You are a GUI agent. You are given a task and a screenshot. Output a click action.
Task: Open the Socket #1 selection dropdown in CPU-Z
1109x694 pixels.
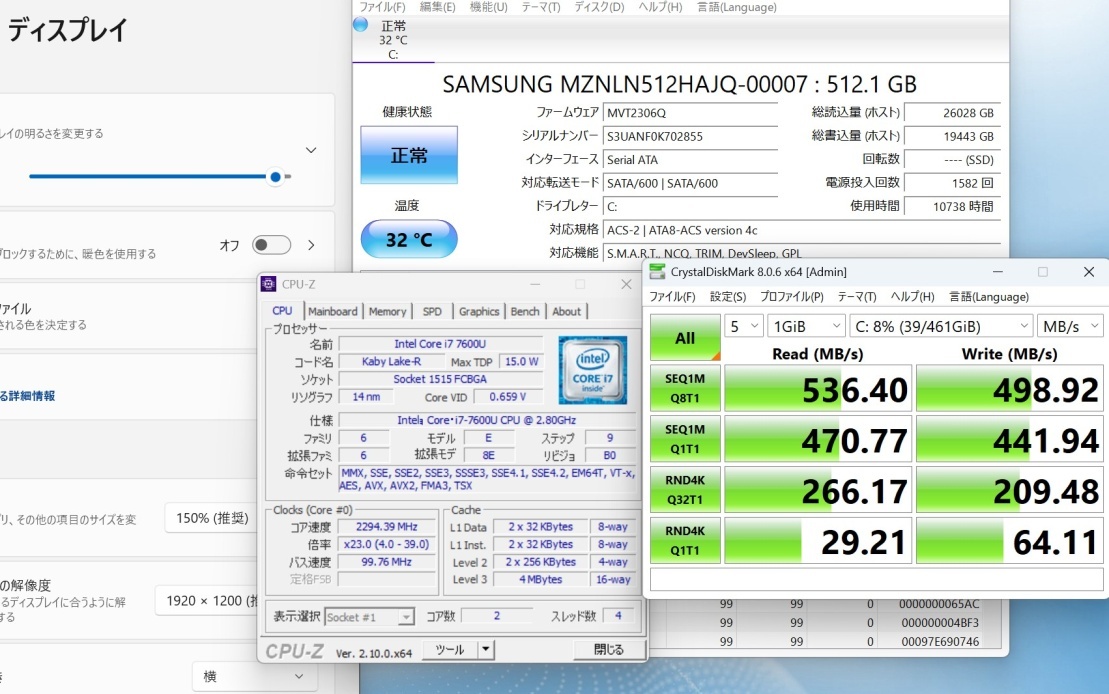(369, 617)
